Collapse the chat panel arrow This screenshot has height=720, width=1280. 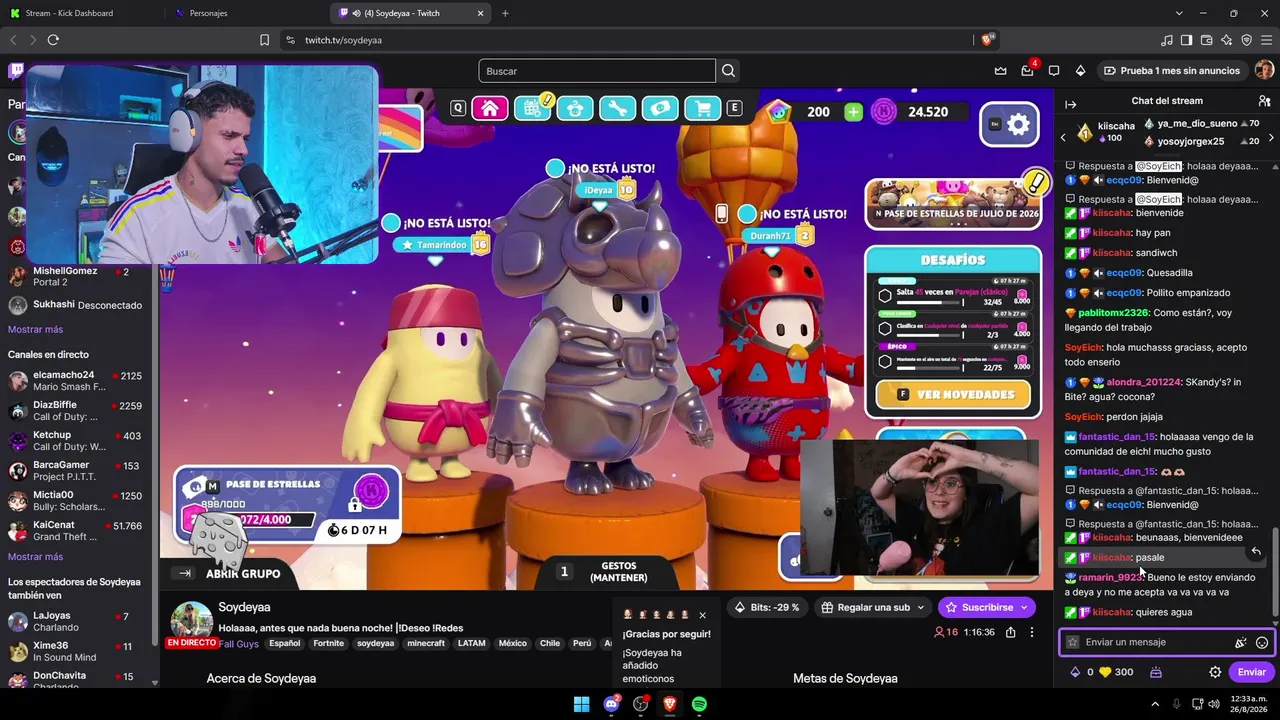1070,104
